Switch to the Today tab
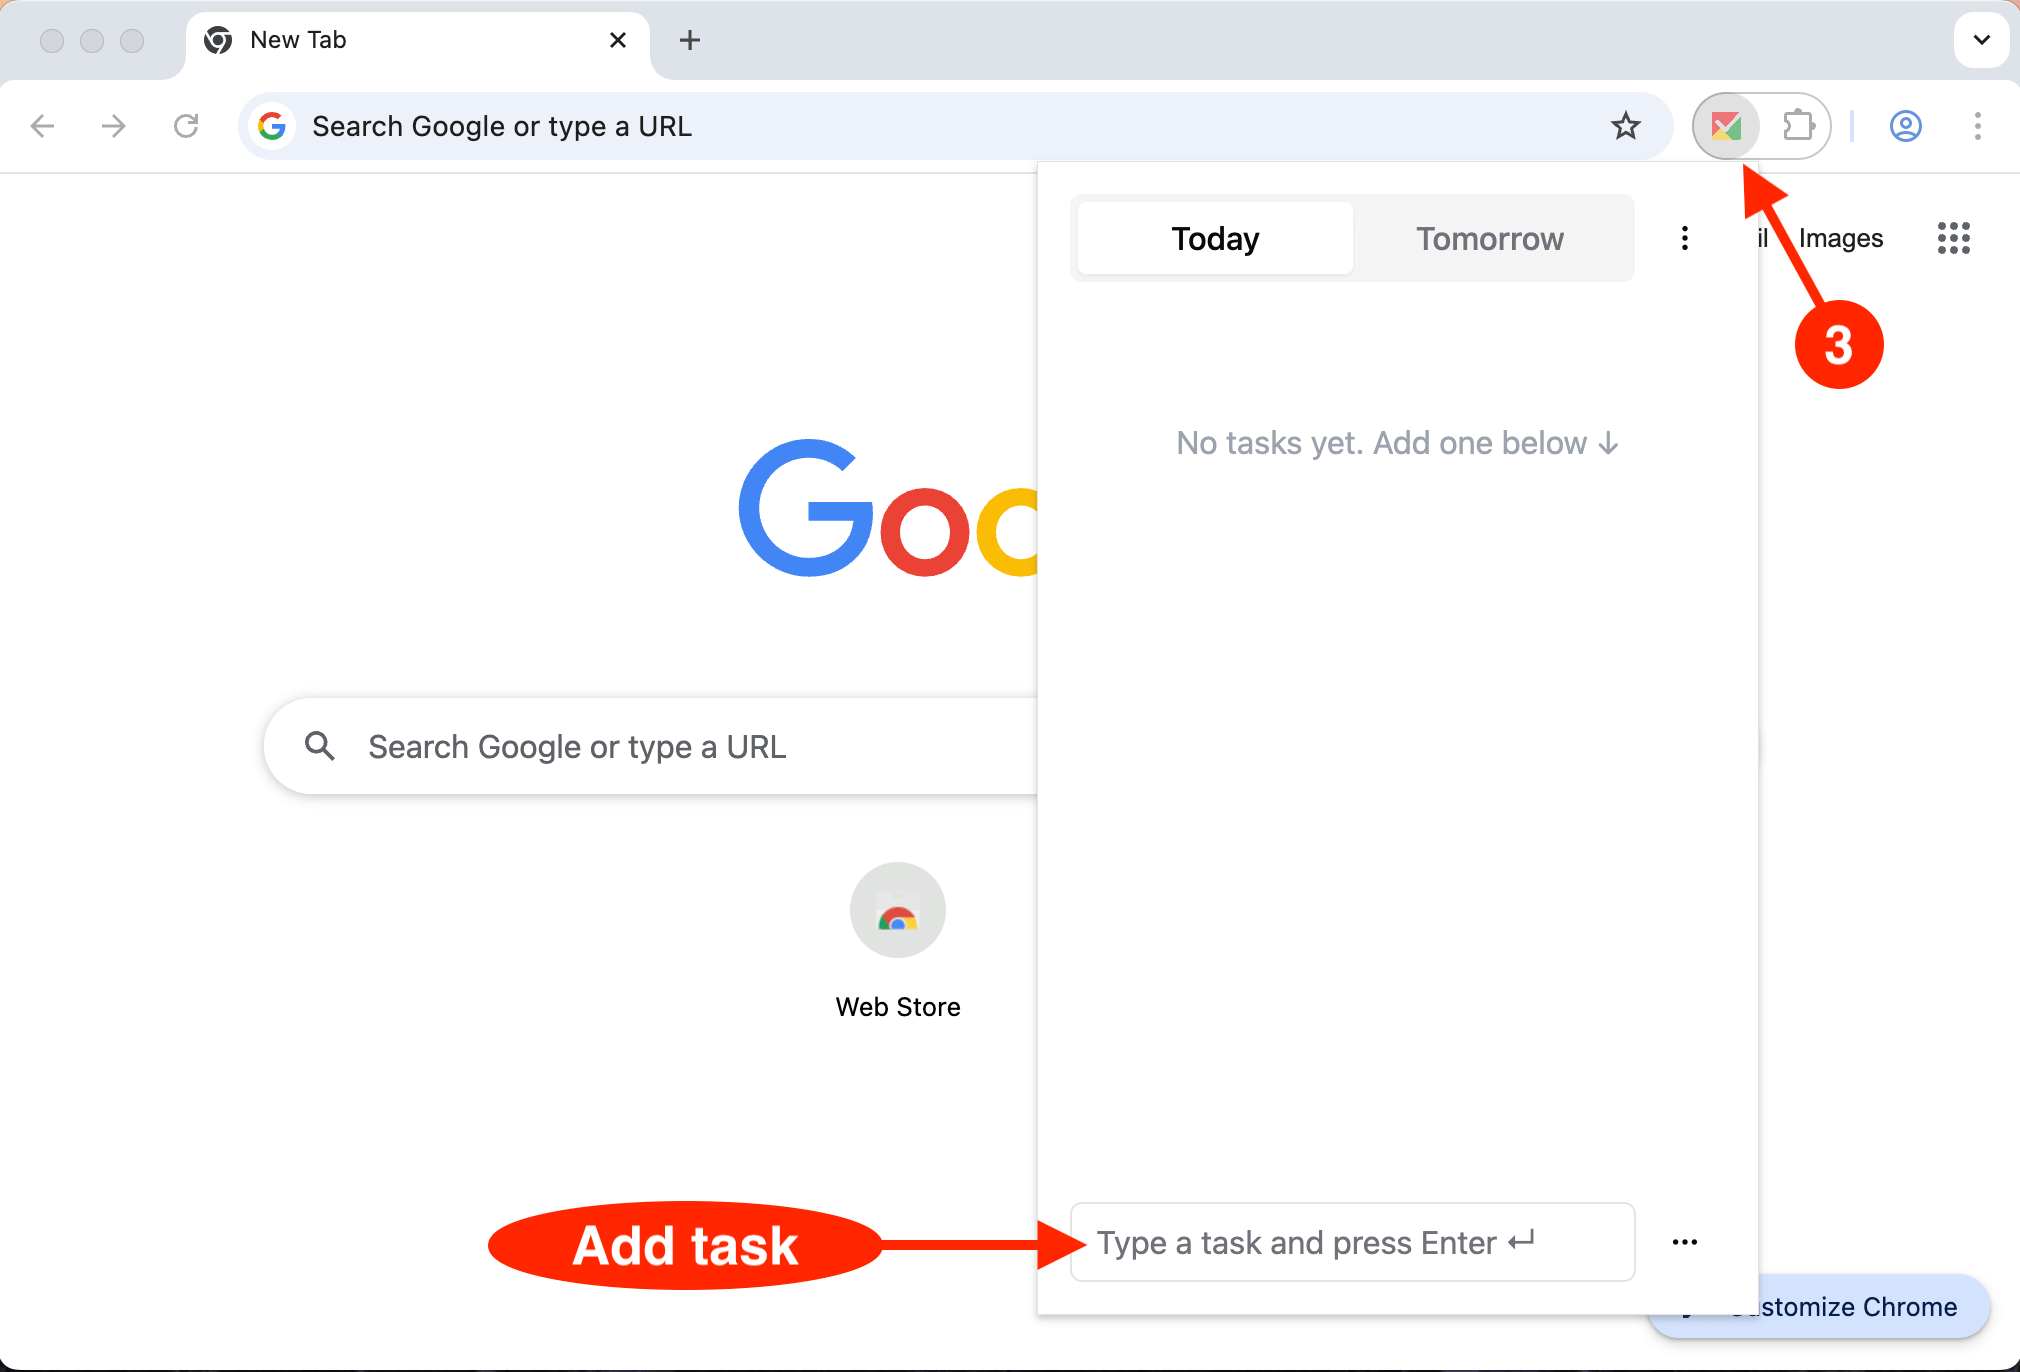2020x1372 pixels. (x=1213, y=238)
